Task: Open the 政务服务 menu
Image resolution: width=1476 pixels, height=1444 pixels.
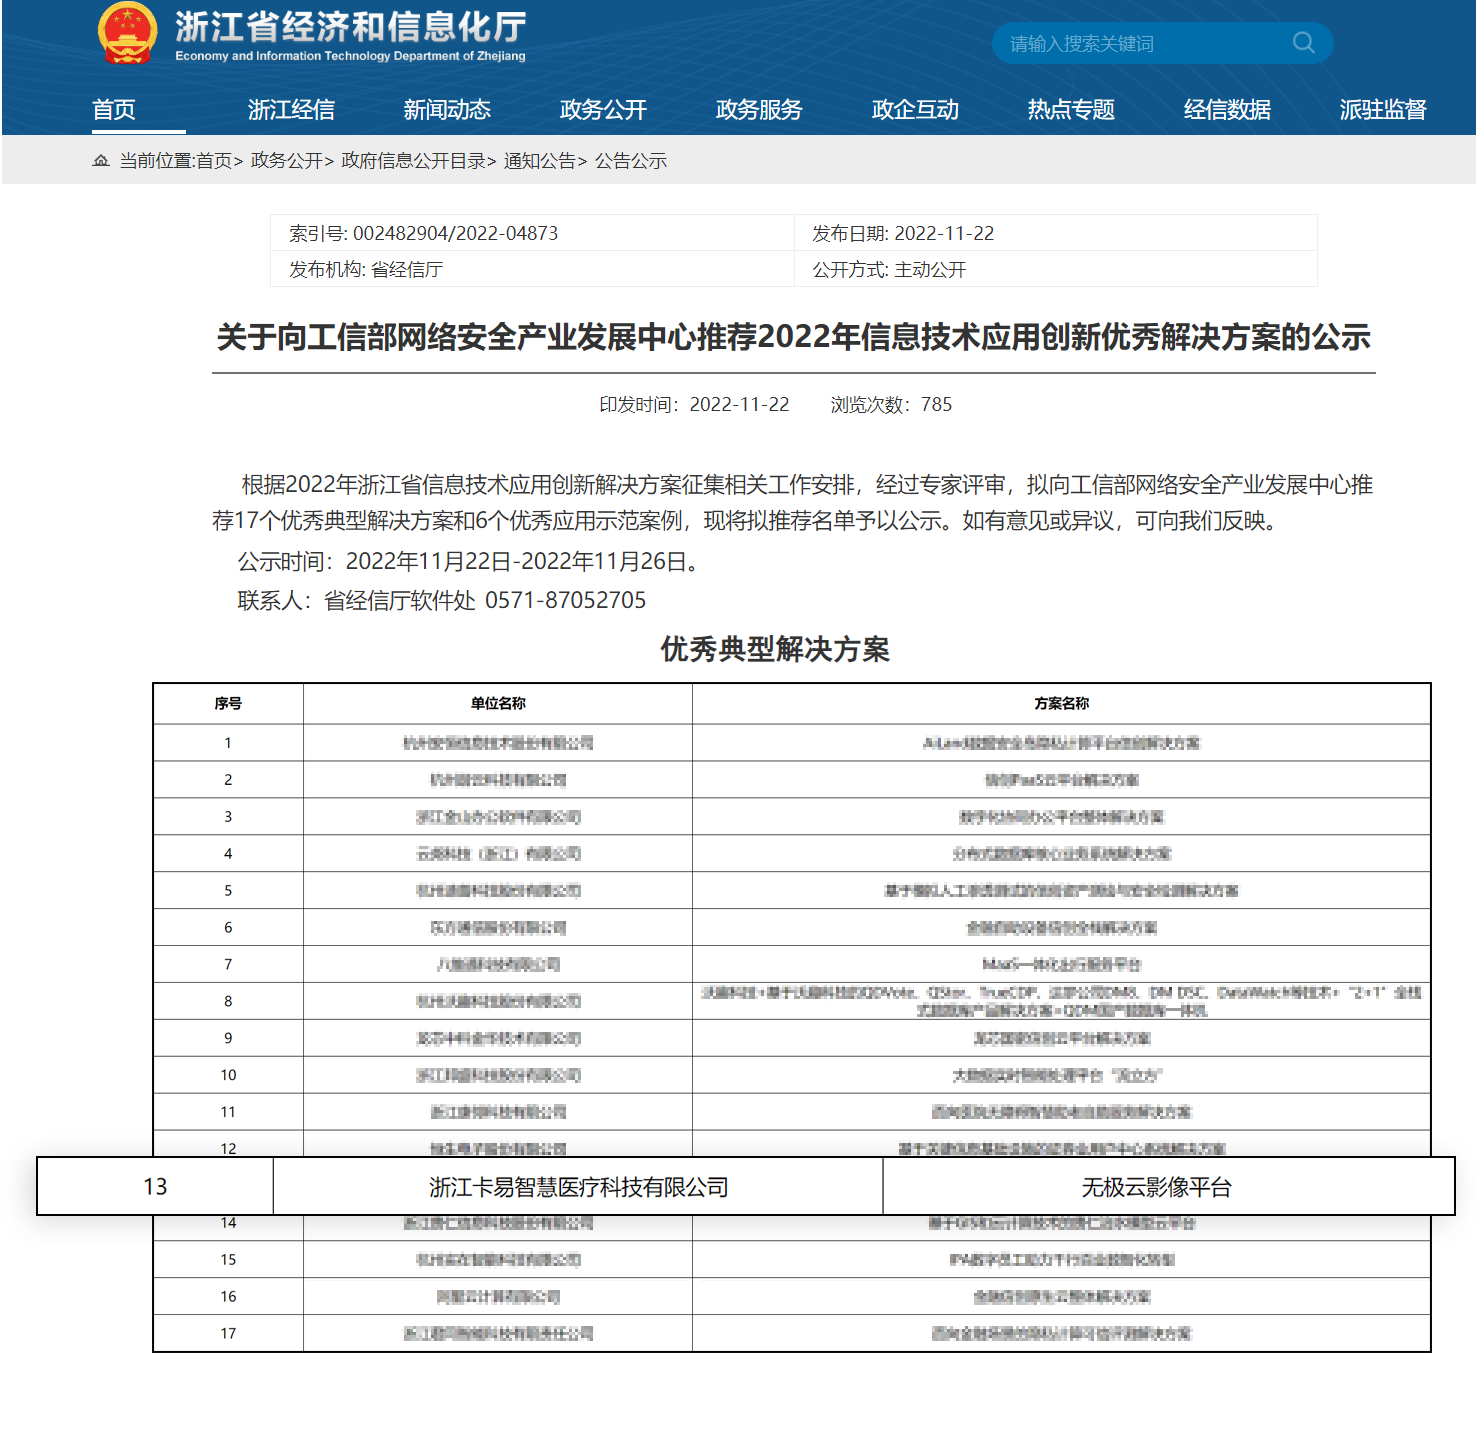Action: click(x=758, y=110)
